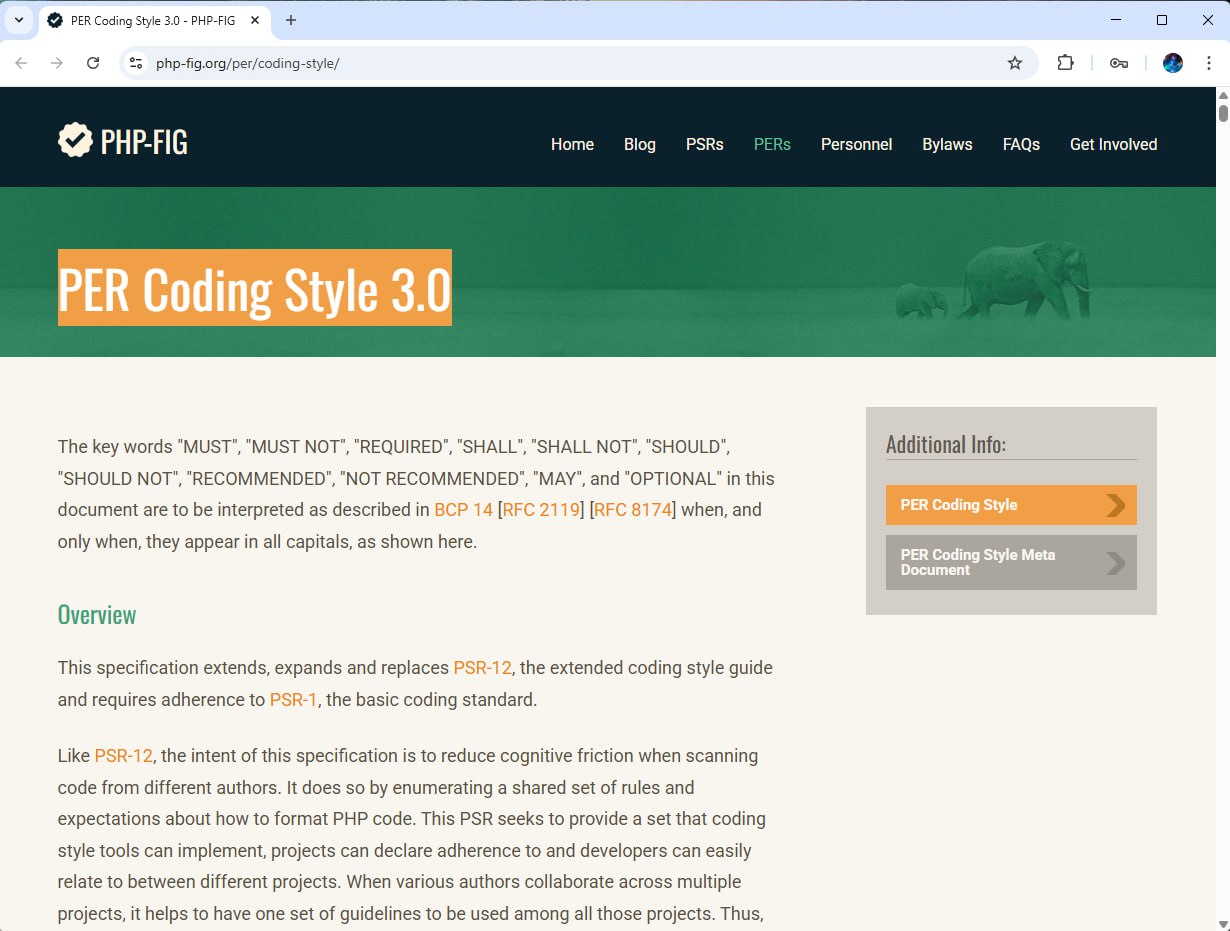
Task: Click chevron on PER Coding Style button
Action: (x=1116, y=505)
